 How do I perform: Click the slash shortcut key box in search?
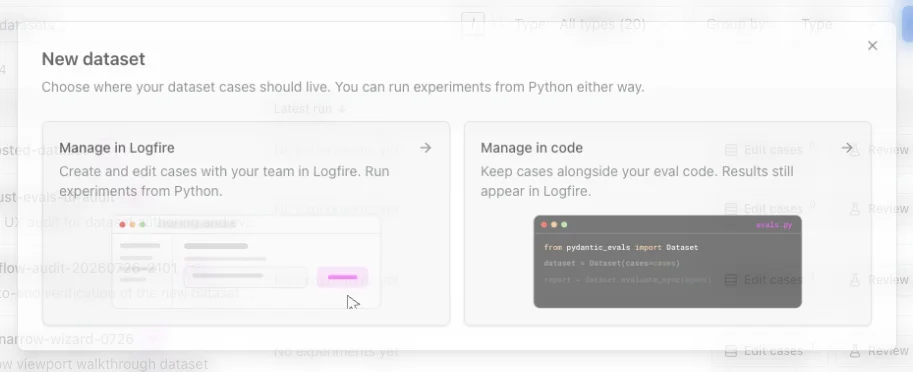473,24
